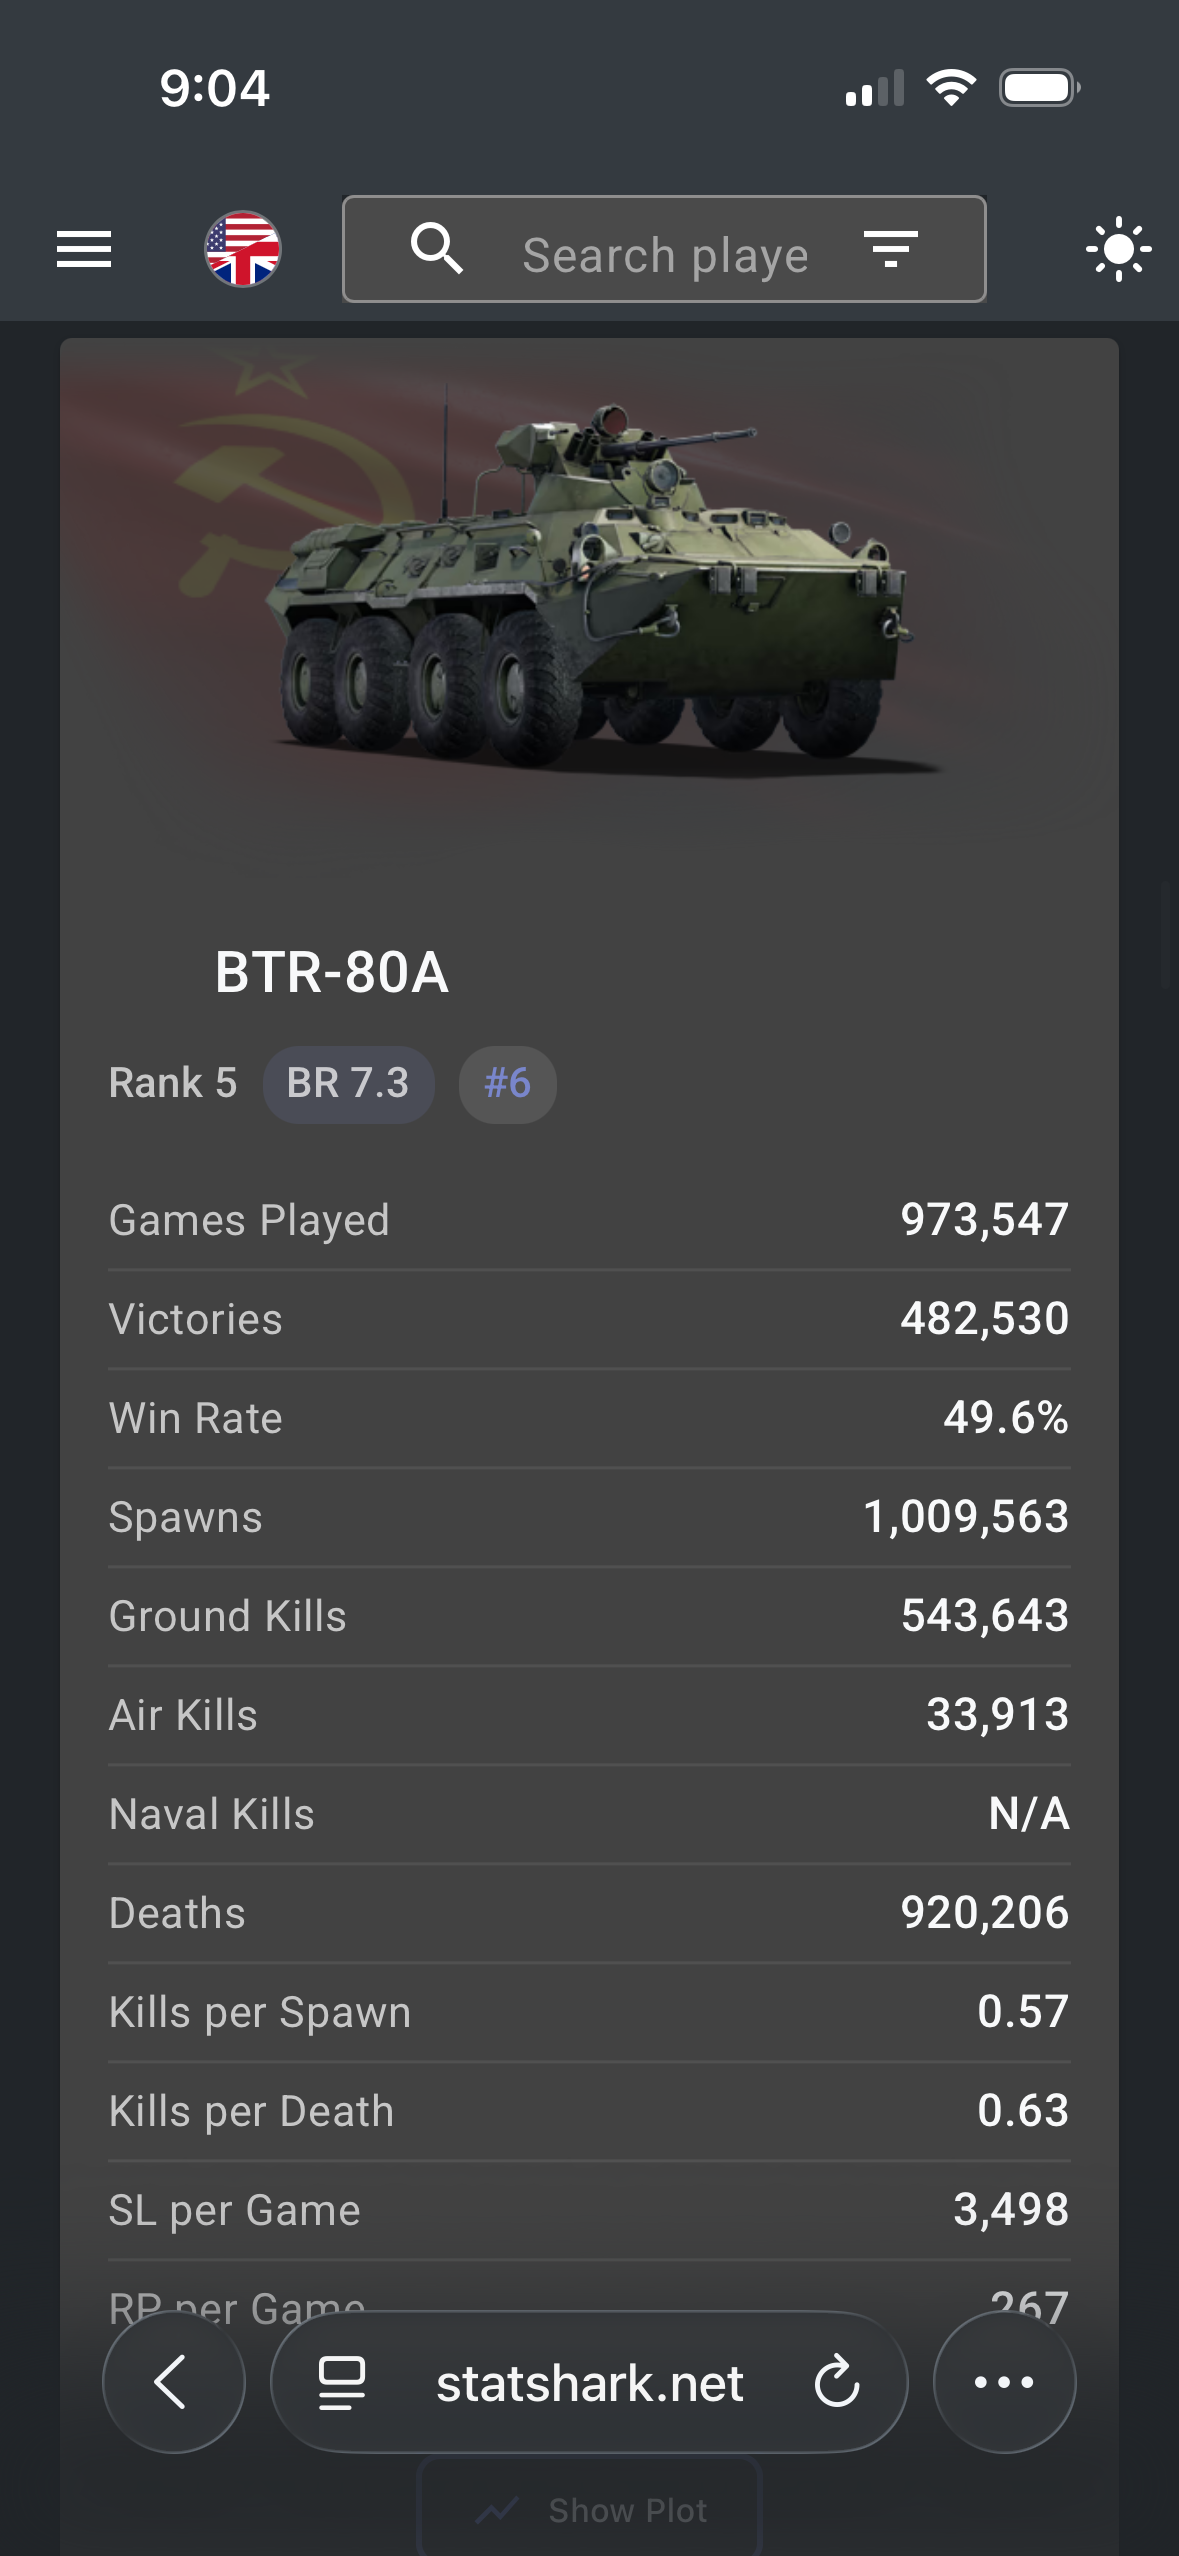
Task: Click the Show Plot button
Action: [590, 2510]
